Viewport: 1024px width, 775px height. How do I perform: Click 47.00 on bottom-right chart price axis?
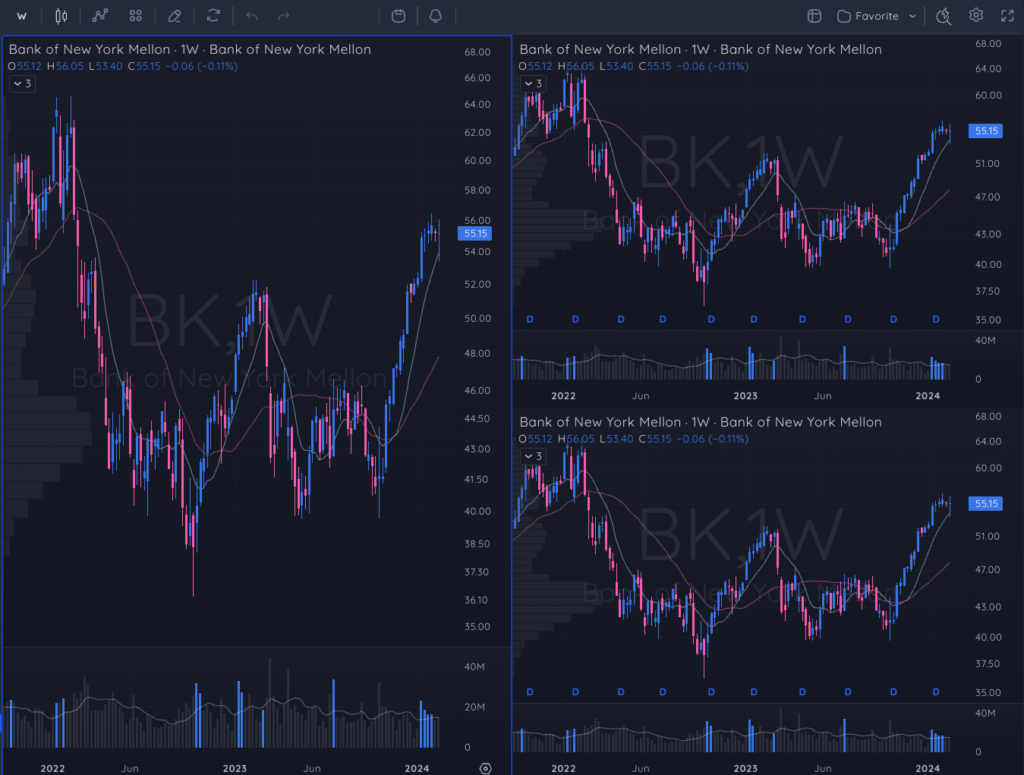[x=987, y=570]
